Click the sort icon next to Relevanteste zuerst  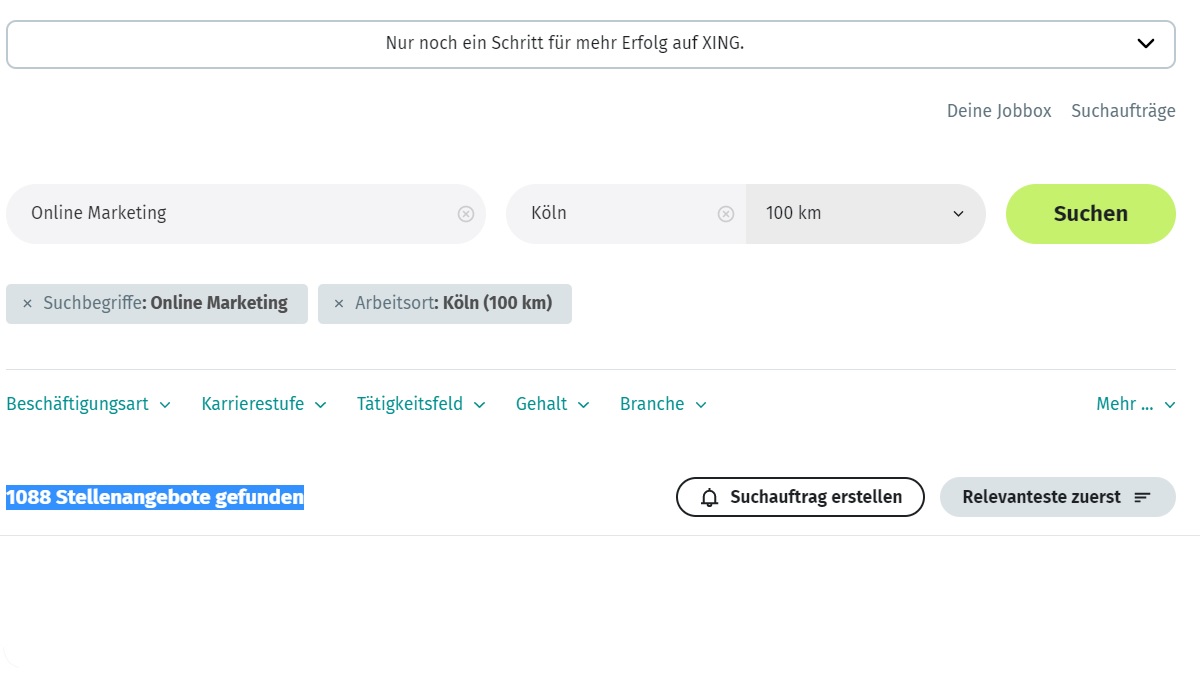click(x=1145, y=496)
